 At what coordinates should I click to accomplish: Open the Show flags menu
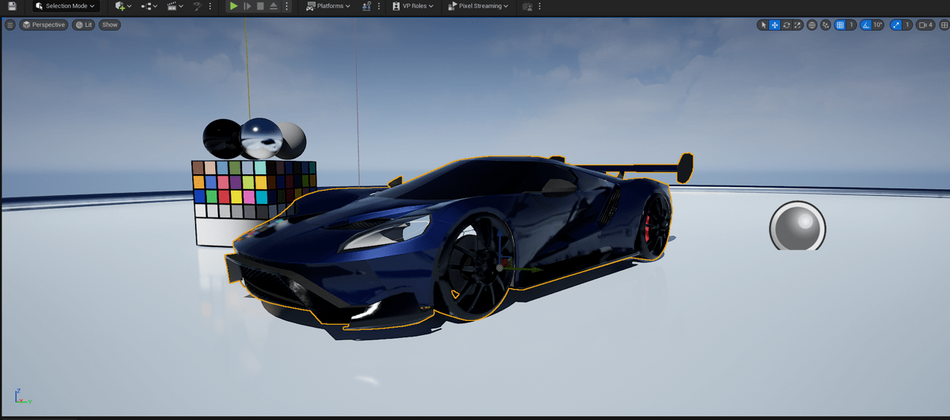point(109,25)
